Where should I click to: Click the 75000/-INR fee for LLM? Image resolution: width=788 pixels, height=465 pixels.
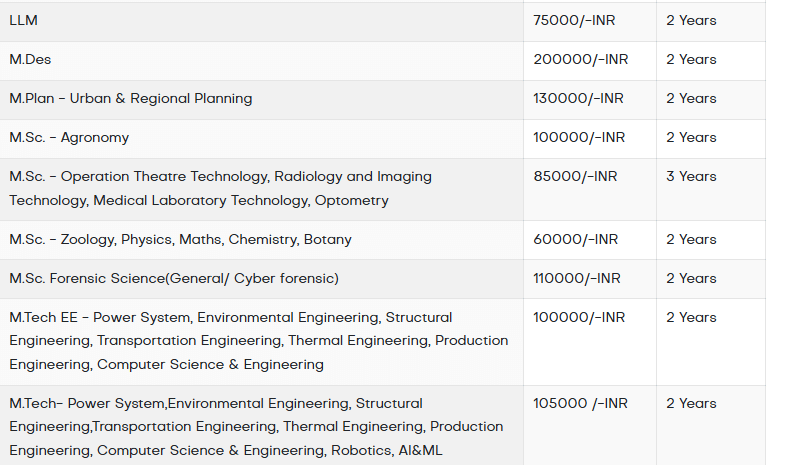[574, 20]
